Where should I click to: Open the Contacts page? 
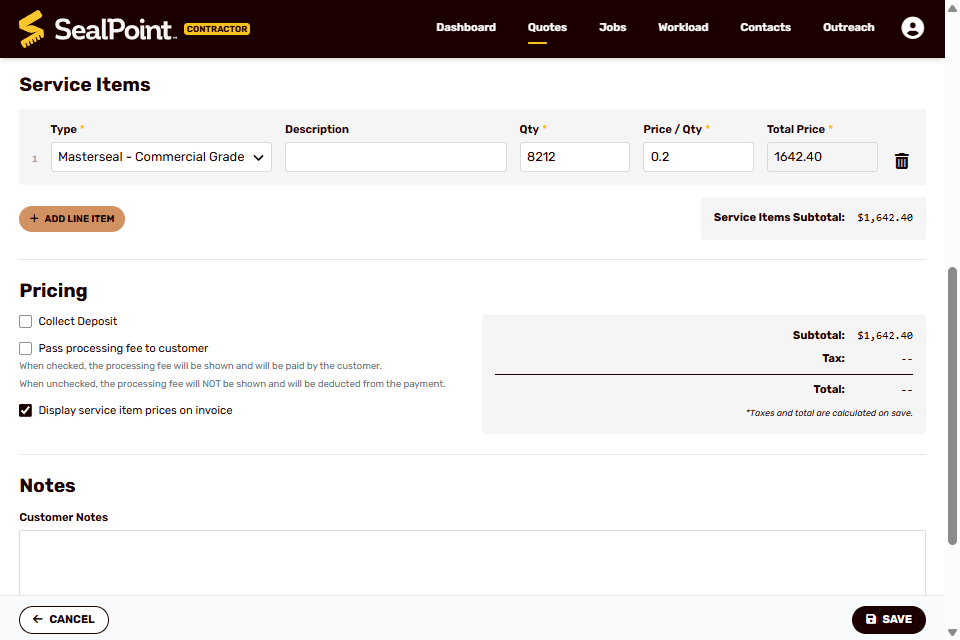tap(765, 28)
